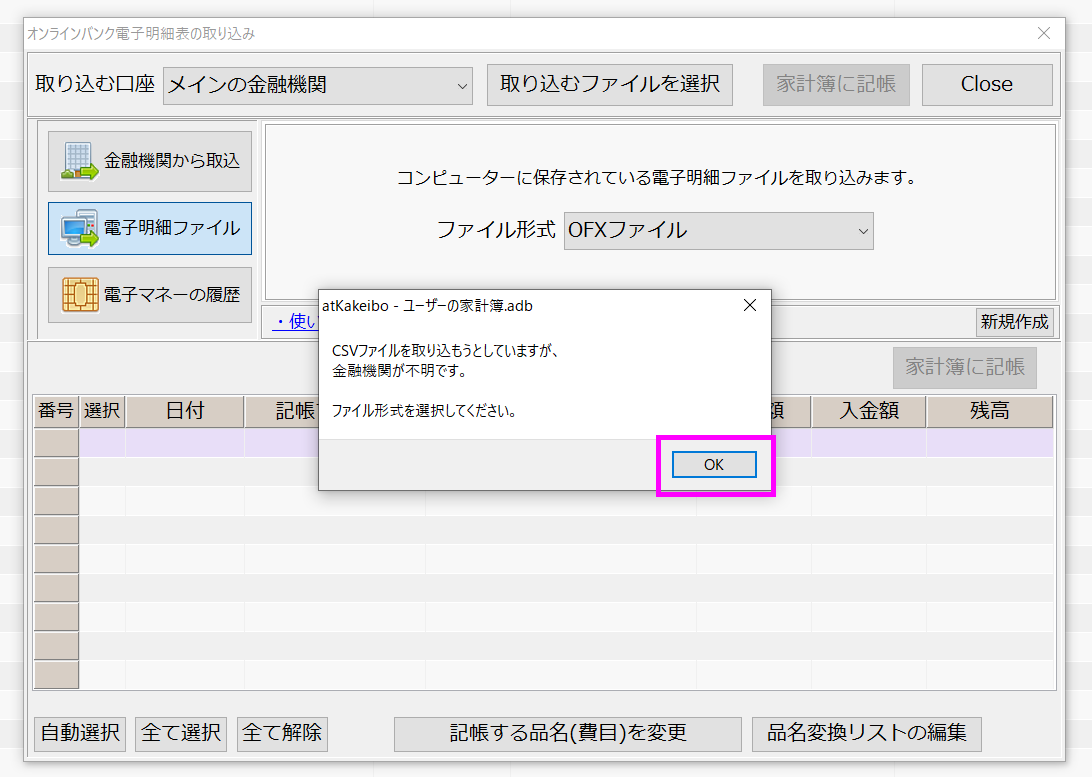Click the Close button at top right

pyautogui.click(x=986, y=85)
